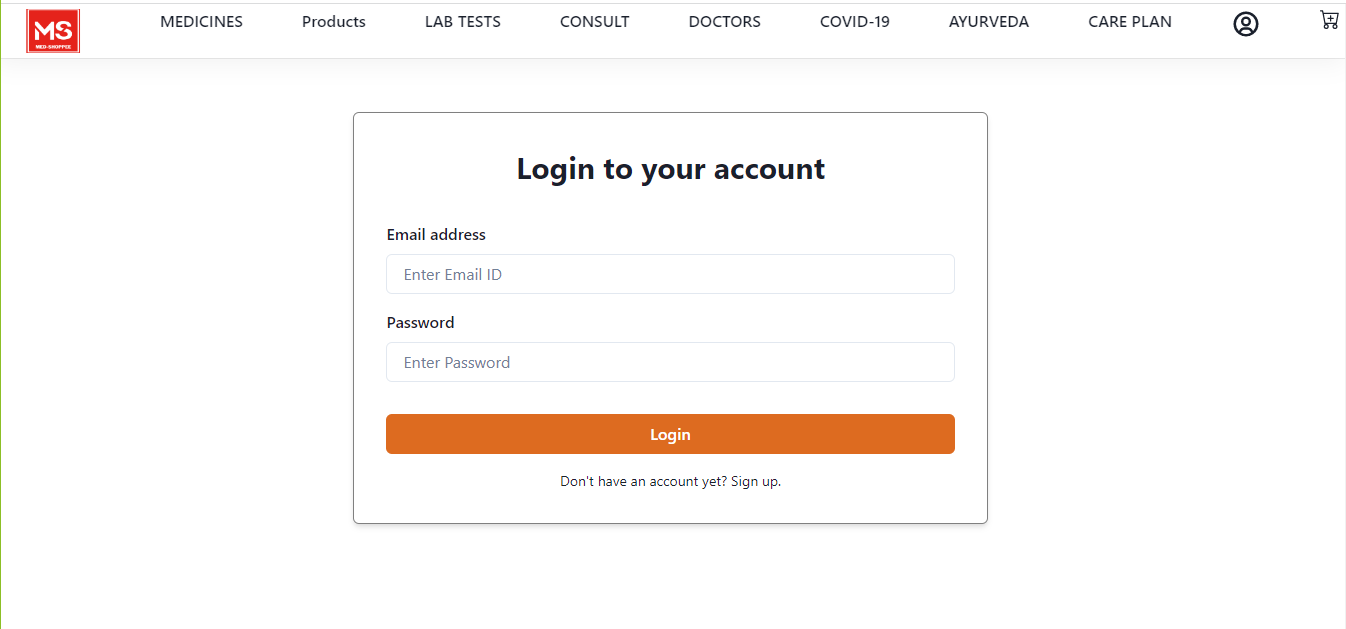This screenshot has height=629, width=1346.
Task: Open the AYURVEDA menu
Action: point(988,21)
